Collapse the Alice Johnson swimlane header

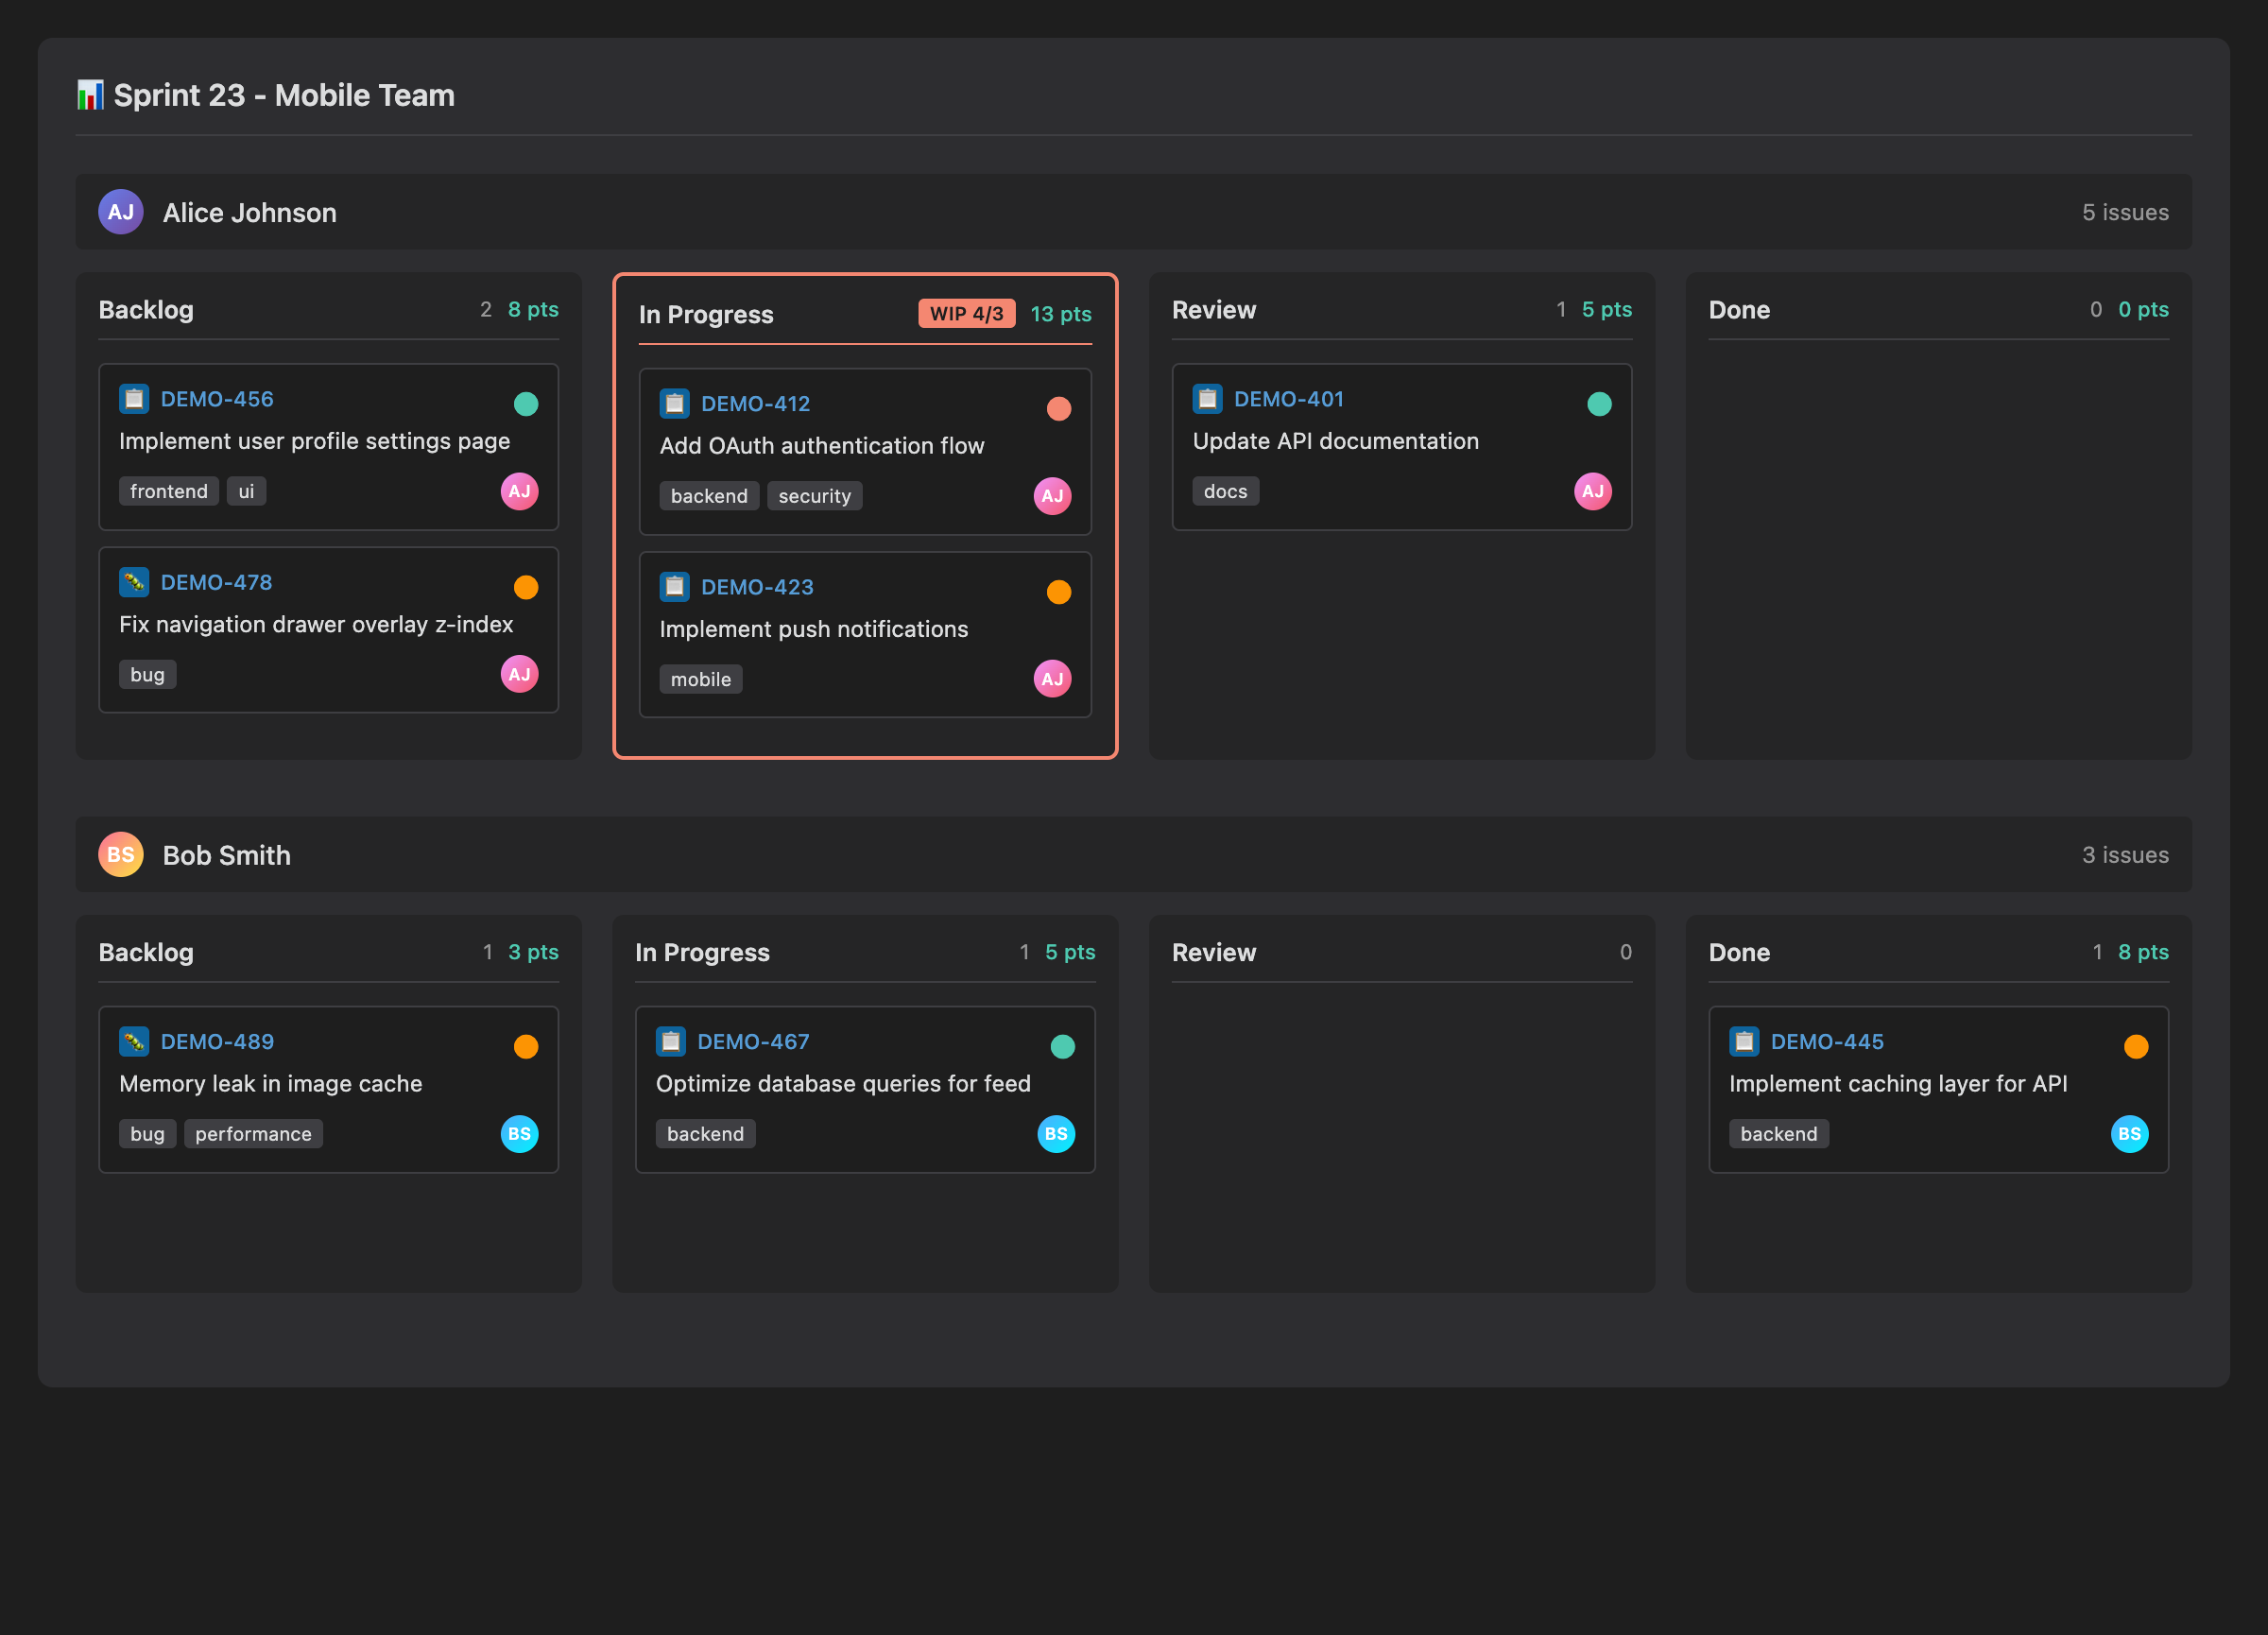click(1134, 212)
